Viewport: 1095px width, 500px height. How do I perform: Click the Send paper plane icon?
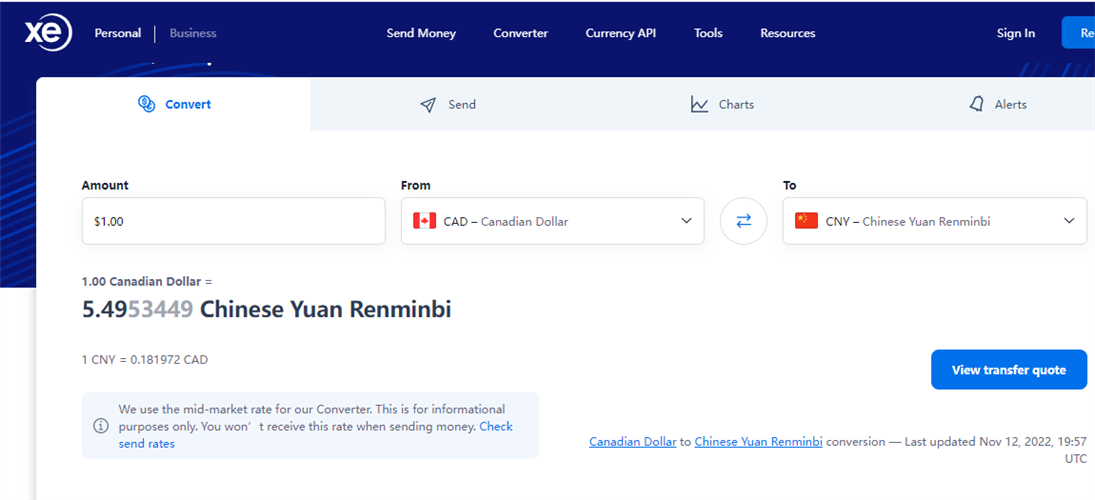428,105
